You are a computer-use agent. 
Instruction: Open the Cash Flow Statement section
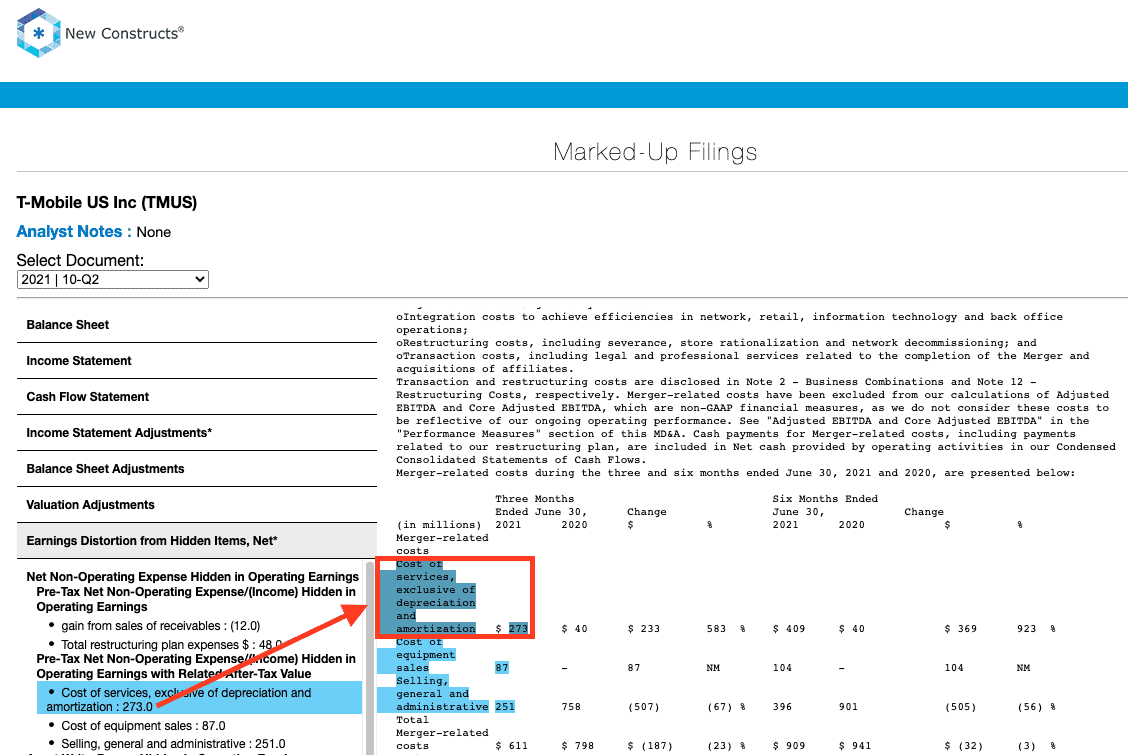click(196, 397)
